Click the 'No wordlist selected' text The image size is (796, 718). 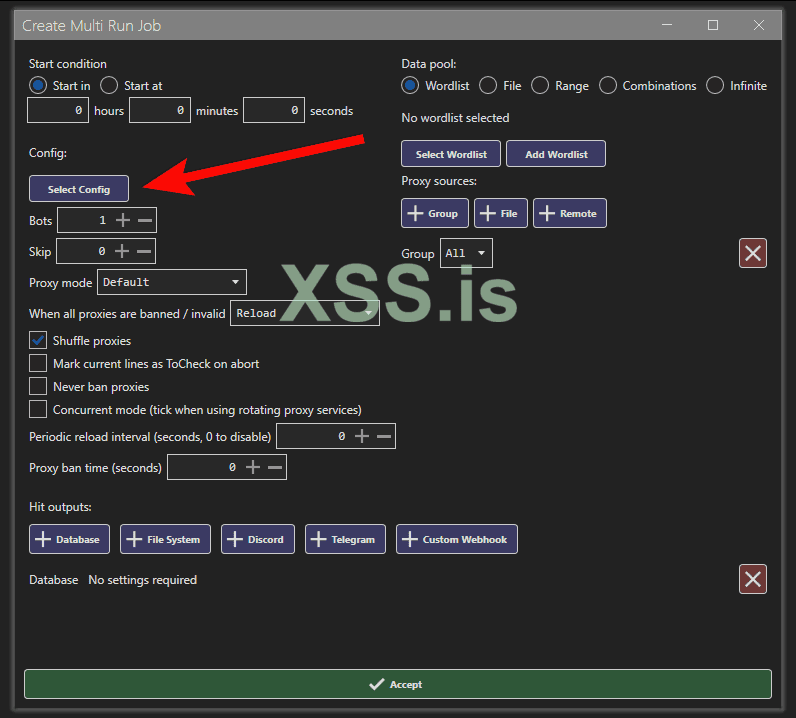pos(455,118)
